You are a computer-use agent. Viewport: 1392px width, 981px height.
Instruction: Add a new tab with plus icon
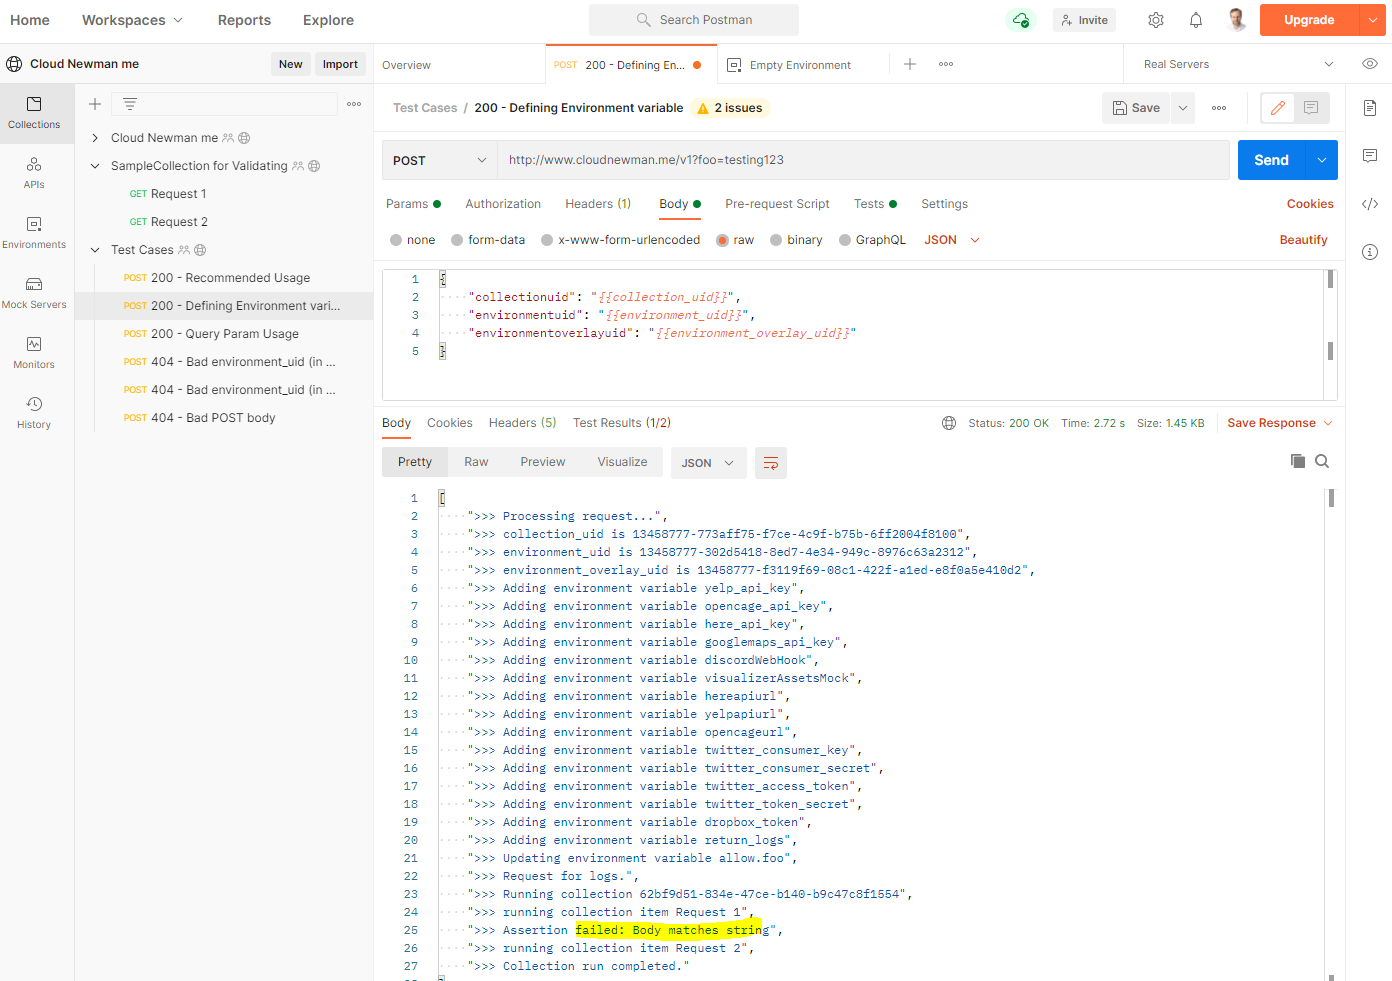(x=910, y=64)
